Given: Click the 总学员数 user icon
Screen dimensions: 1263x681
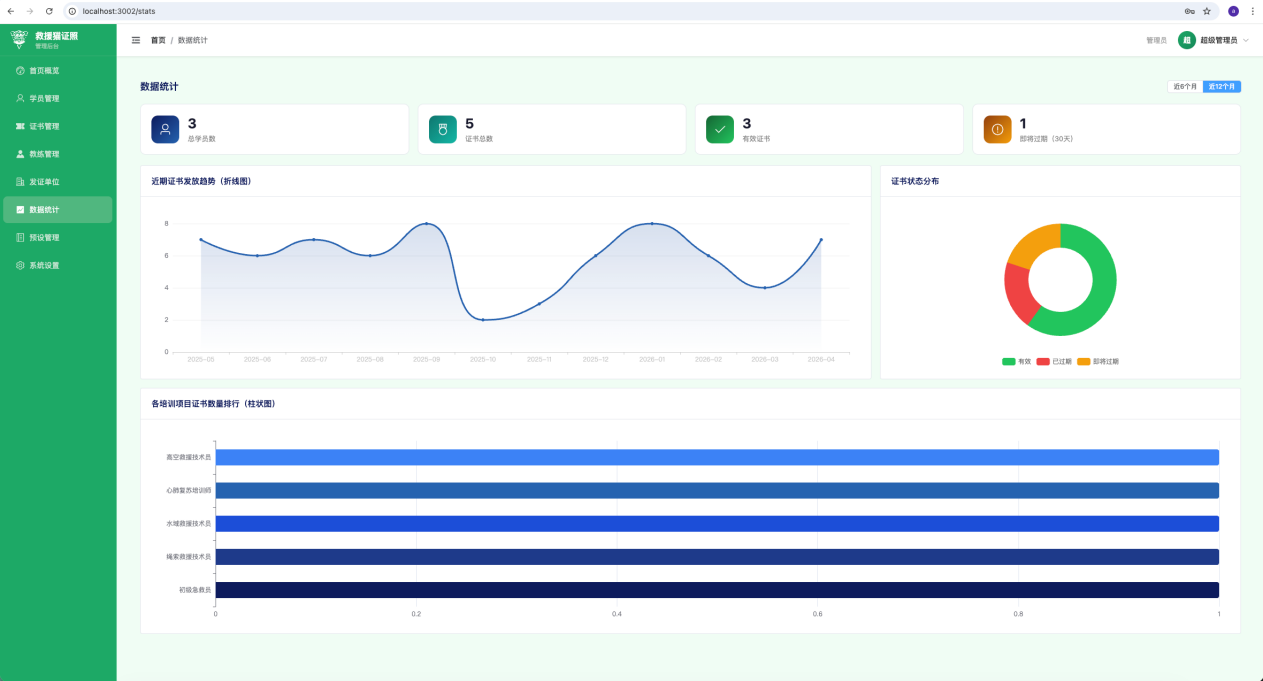Looking at the screenshot, I should [165, 129].
